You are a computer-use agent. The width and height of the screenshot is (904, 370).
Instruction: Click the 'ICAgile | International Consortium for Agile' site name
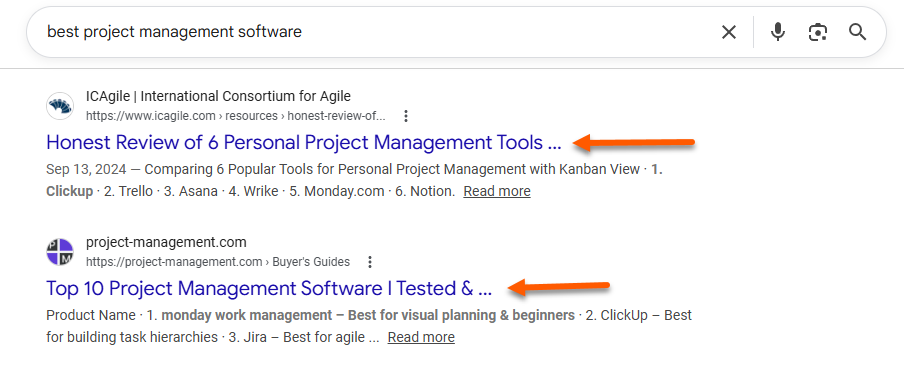[219, 96]
